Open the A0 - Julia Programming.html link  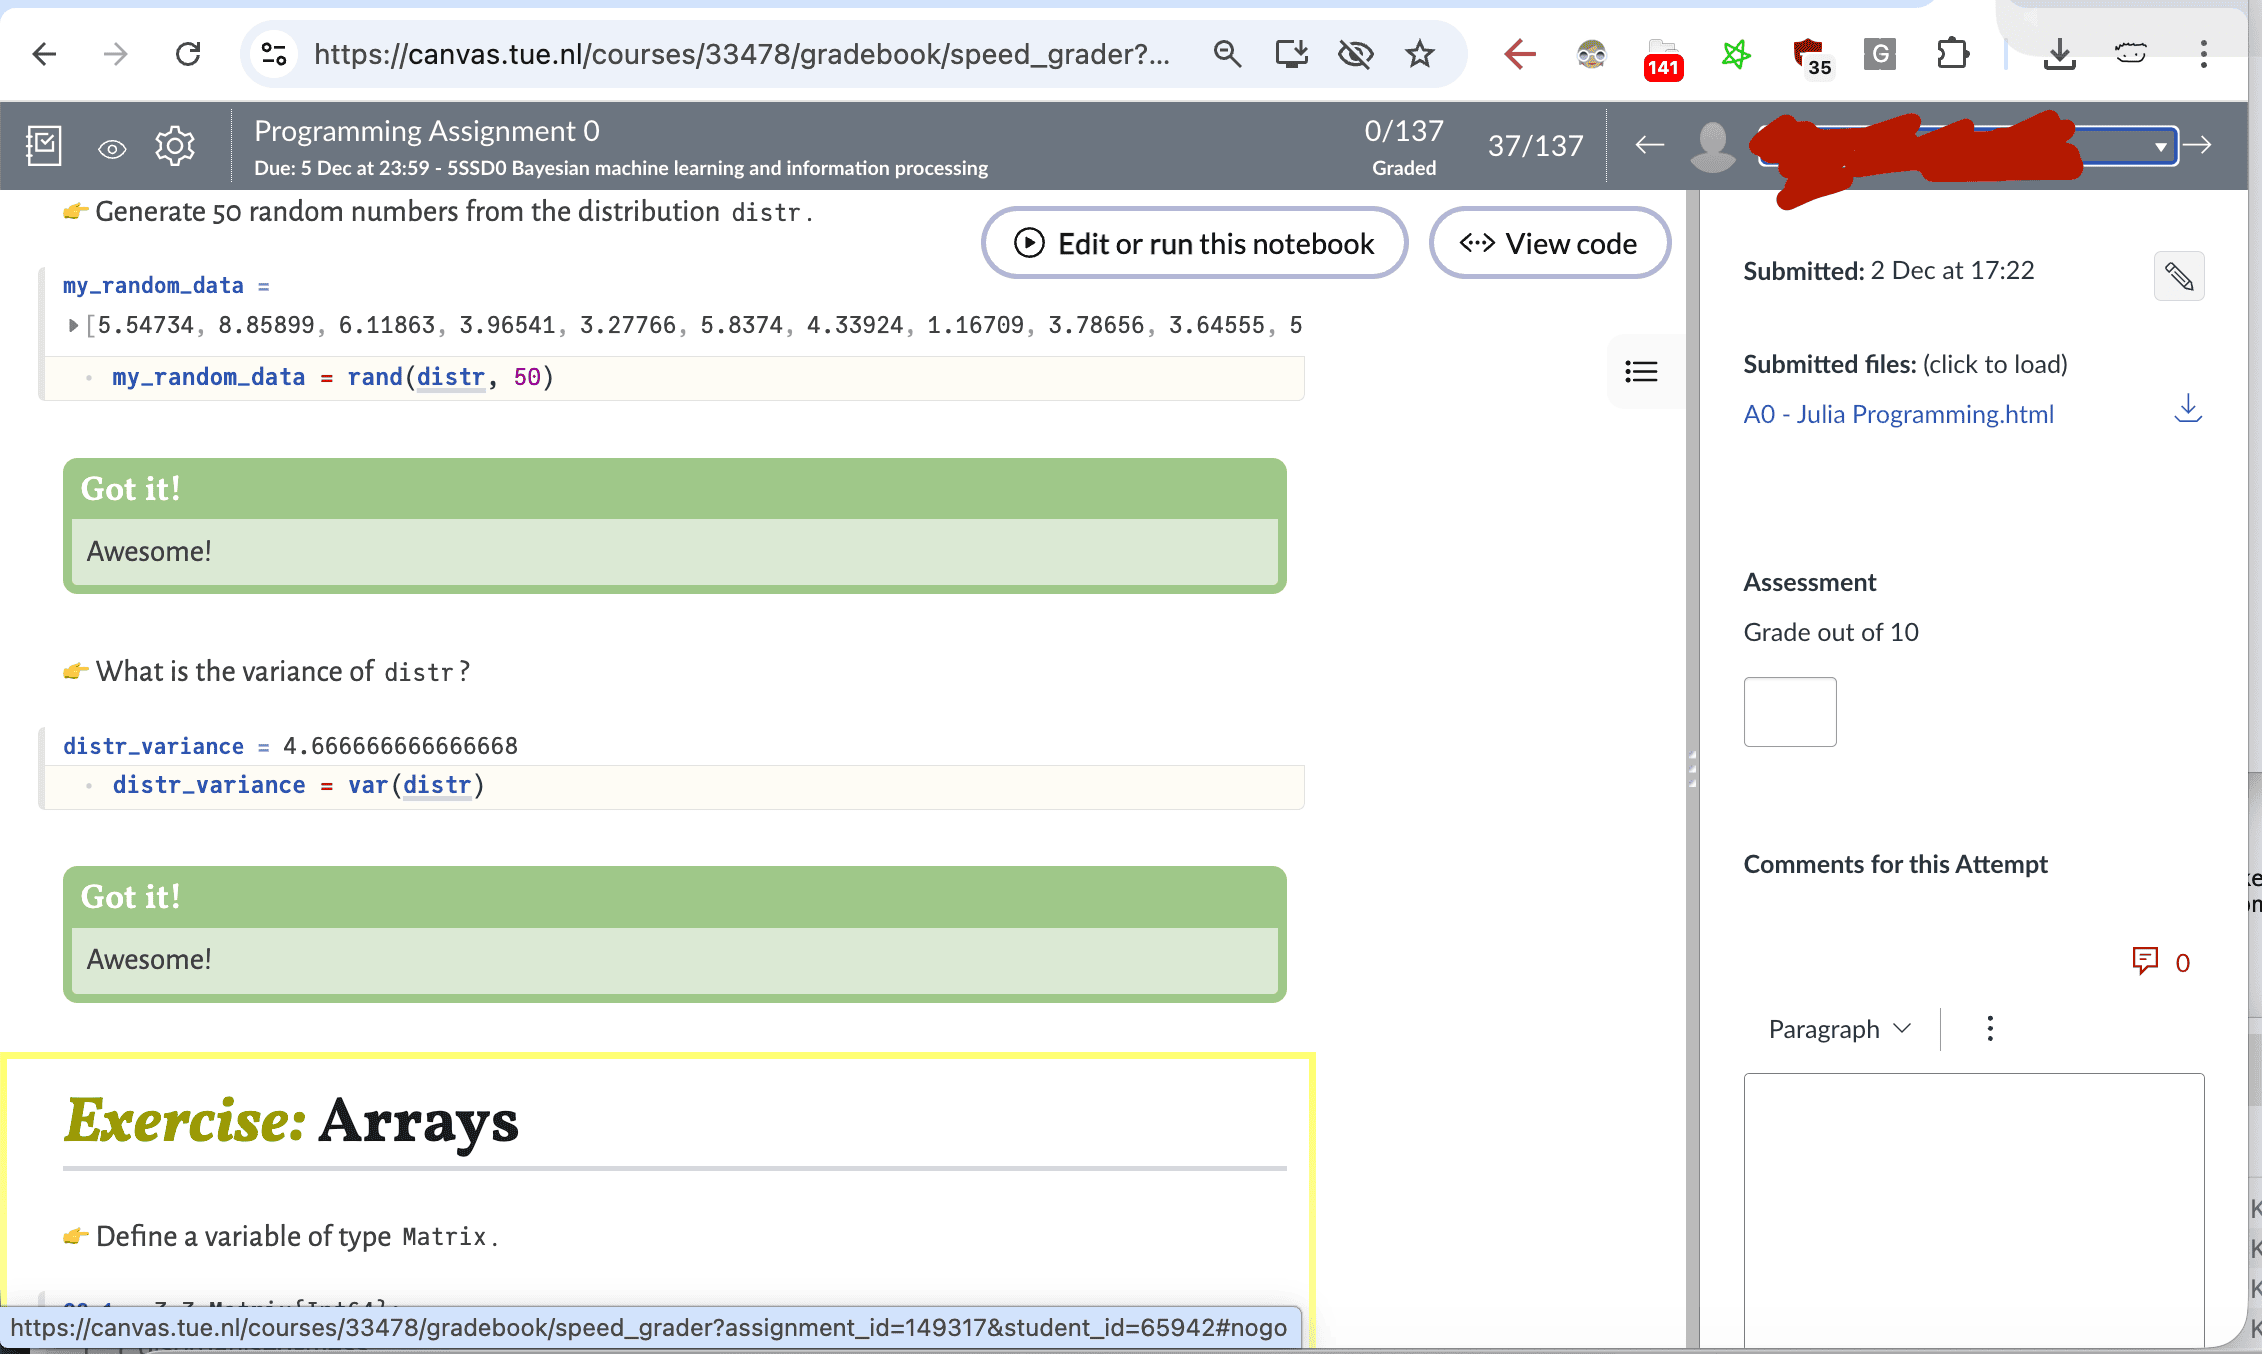pos(1898,413)
